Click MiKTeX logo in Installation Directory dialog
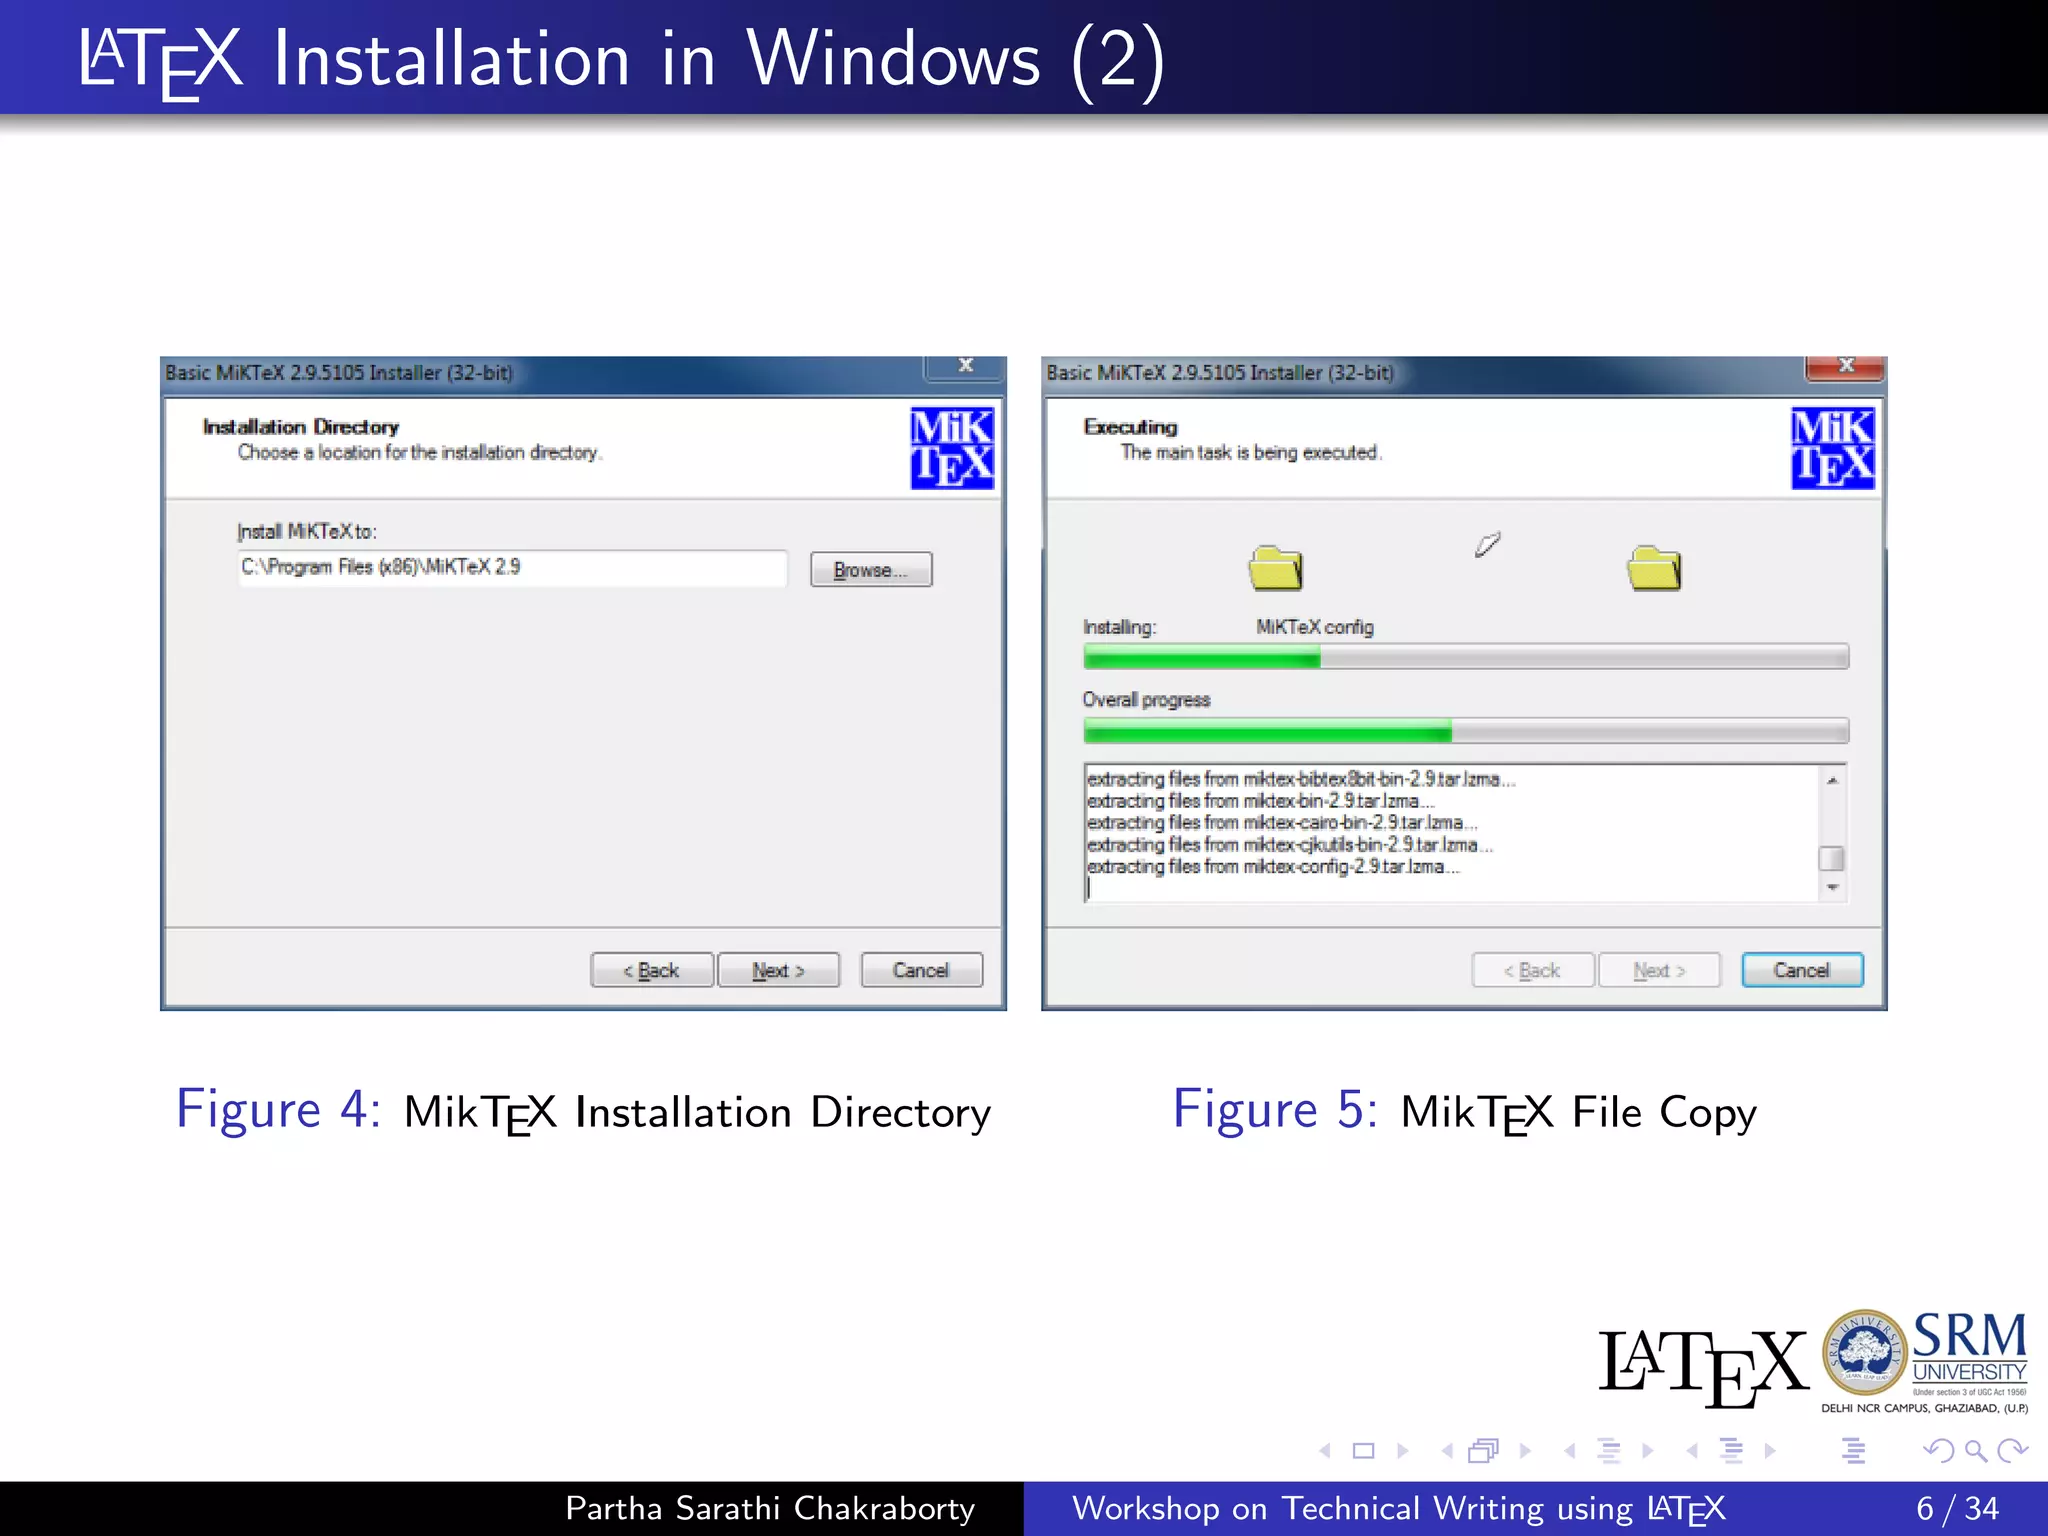The image size is (2048, 1536). click(952, 448)
